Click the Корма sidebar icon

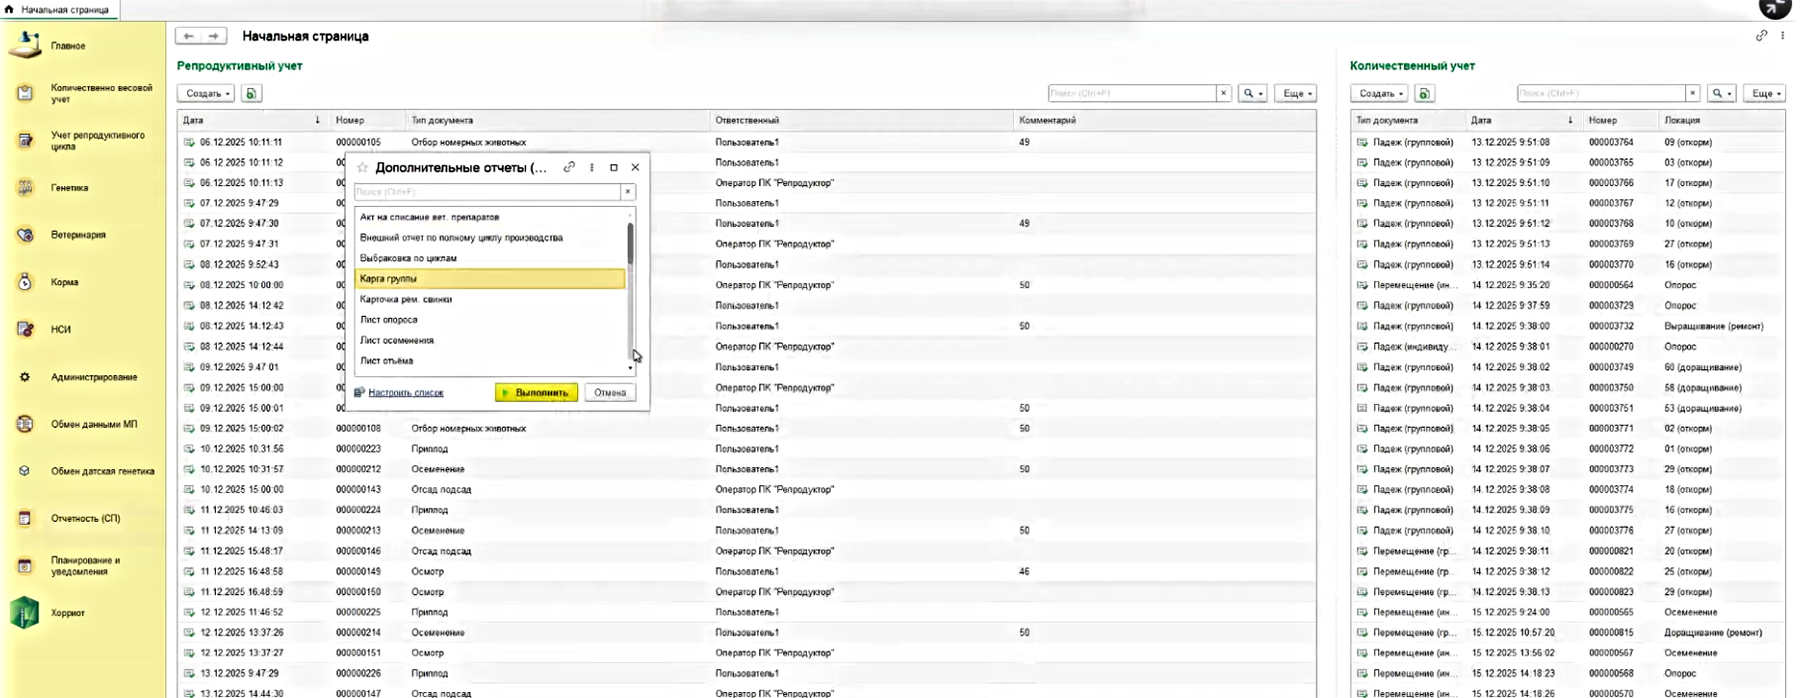click(x=25, y=282)
